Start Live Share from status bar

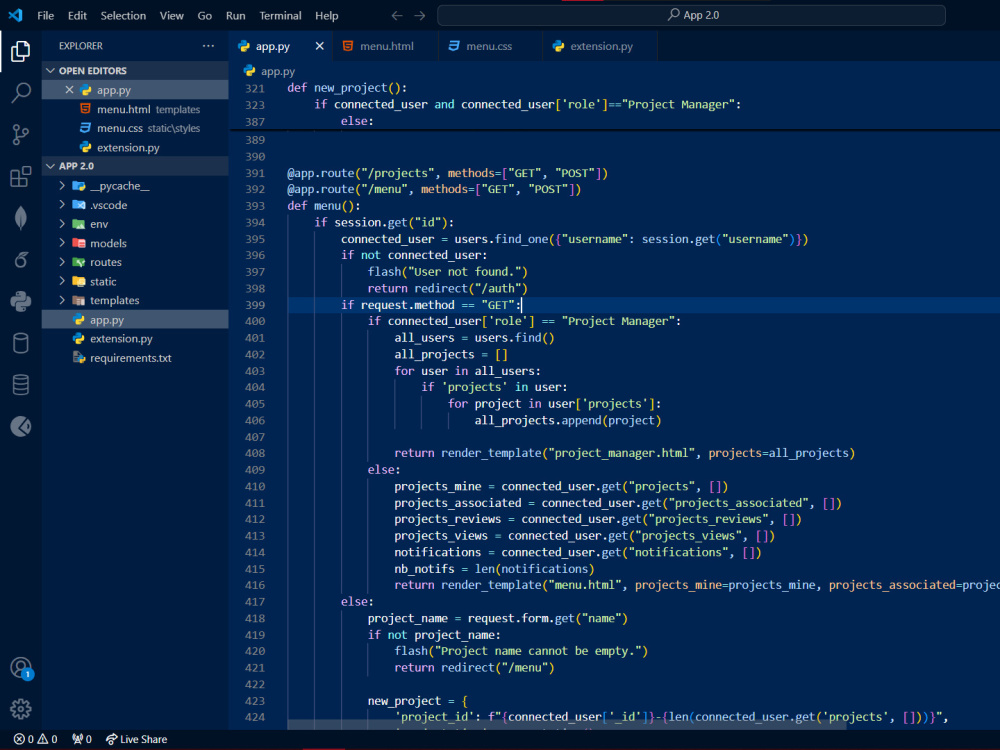click(136, 739)
